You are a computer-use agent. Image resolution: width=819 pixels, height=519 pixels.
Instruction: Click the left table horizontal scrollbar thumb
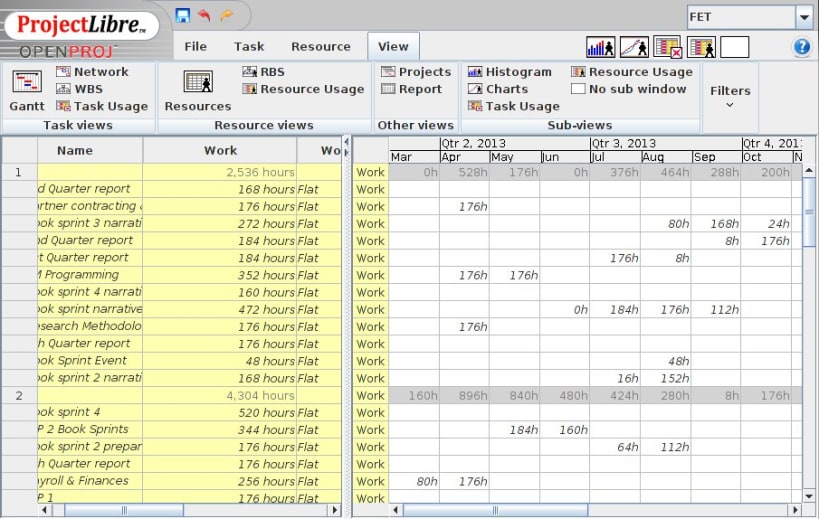(x=124, y=510)
